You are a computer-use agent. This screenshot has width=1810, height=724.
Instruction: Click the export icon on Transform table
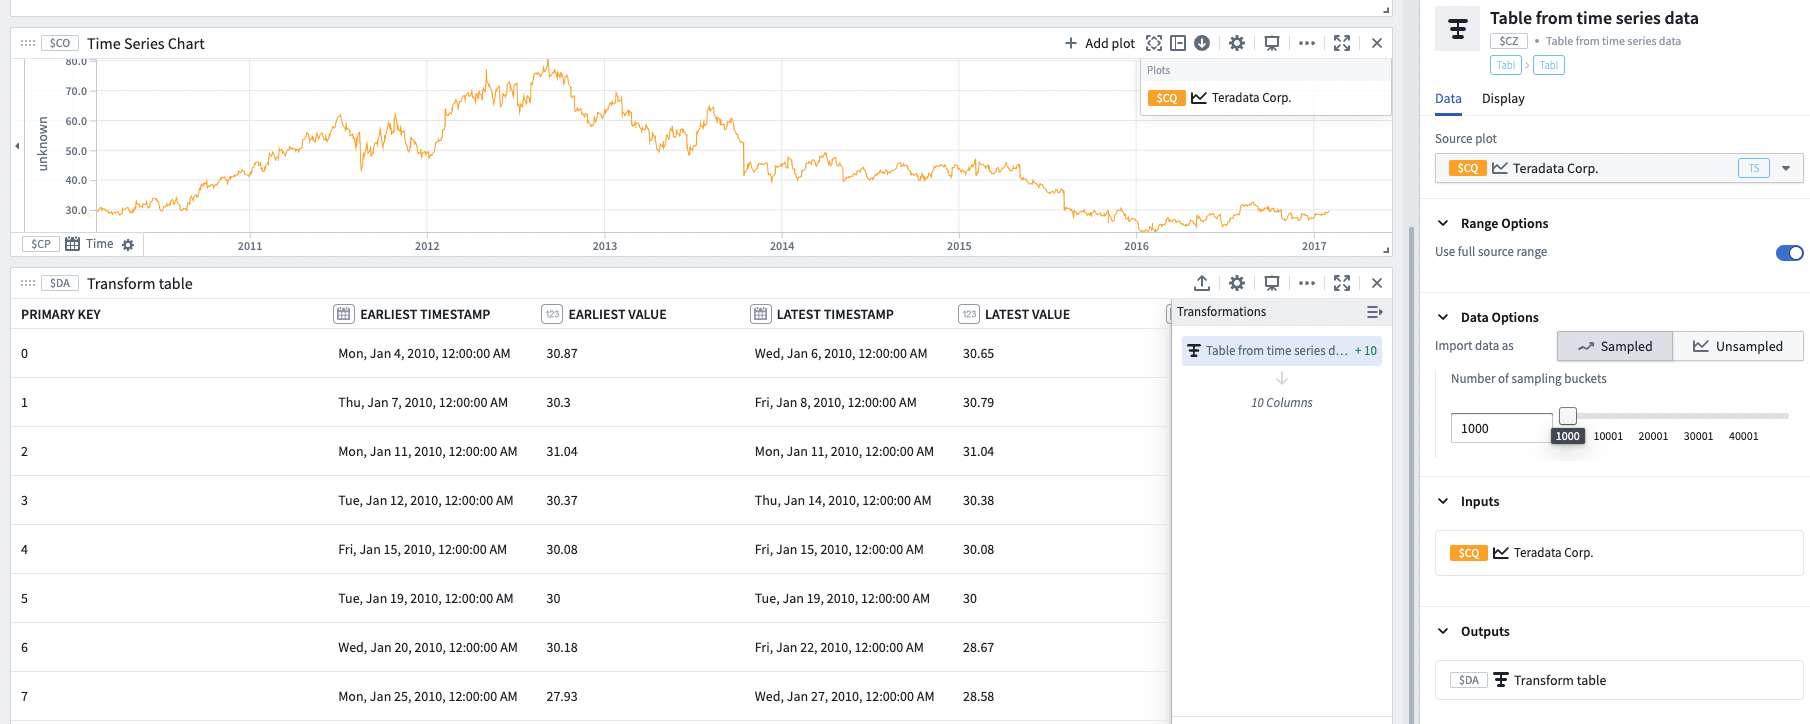(x=1202, y=283)
